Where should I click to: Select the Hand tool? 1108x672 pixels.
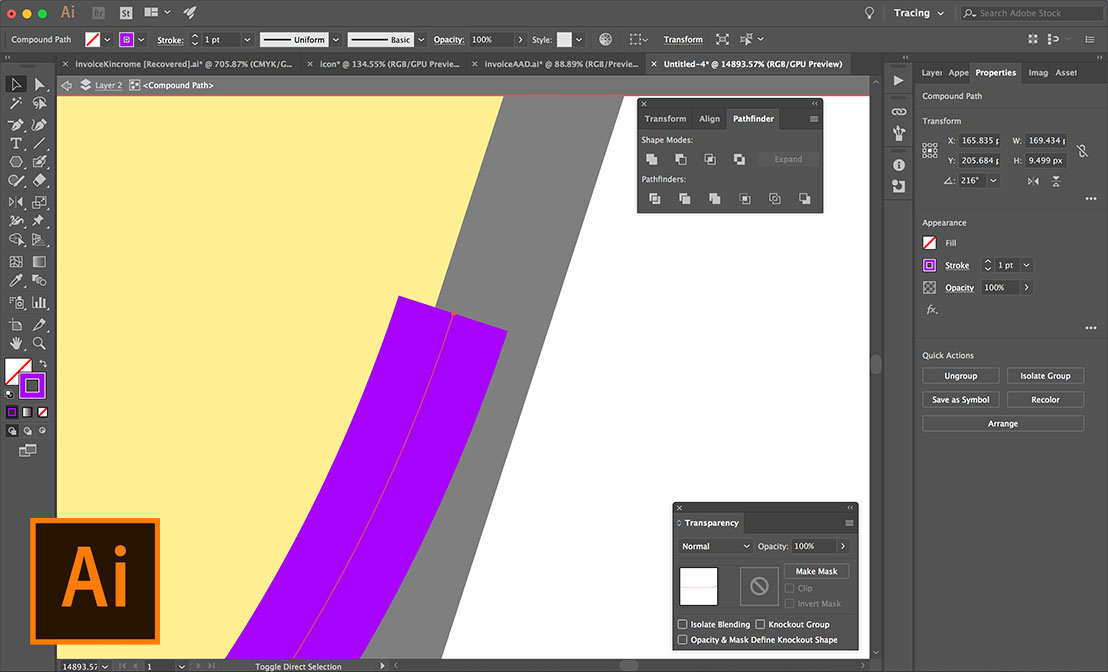(16, 343)
